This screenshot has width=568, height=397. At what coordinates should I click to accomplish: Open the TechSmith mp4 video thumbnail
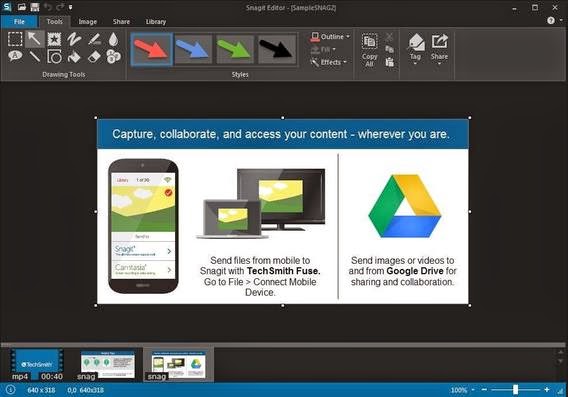coord(37,364)
